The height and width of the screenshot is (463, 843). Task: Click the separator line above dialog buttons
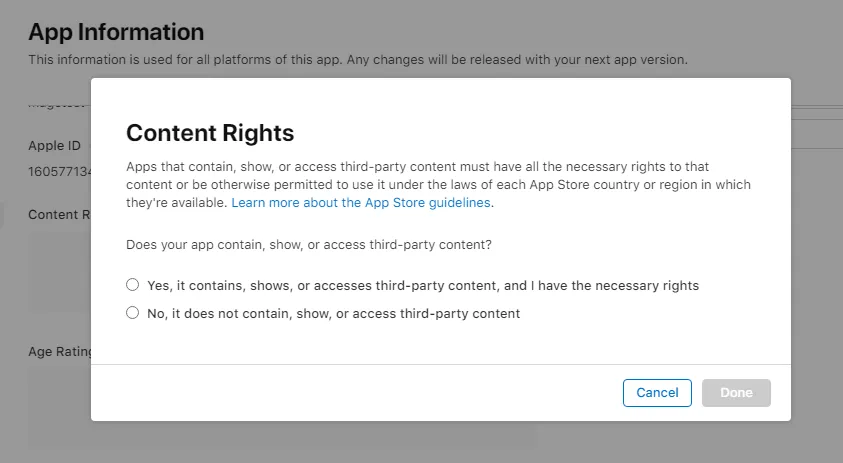(x=441, y=365)
